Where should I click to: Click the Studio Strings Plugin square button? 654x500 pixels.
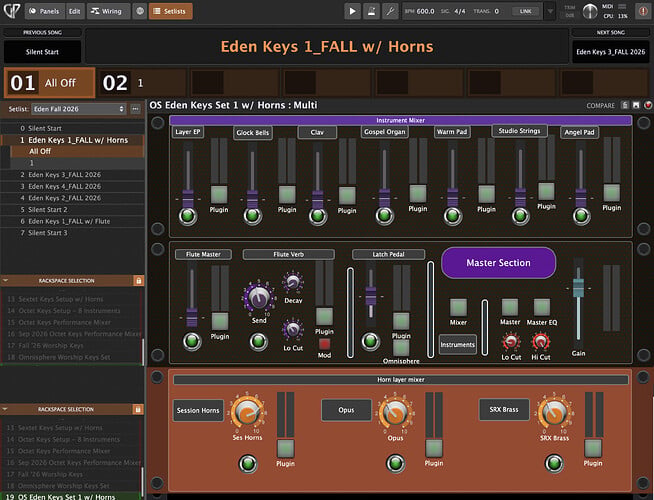pyautogui.click(x=546, y=191)
